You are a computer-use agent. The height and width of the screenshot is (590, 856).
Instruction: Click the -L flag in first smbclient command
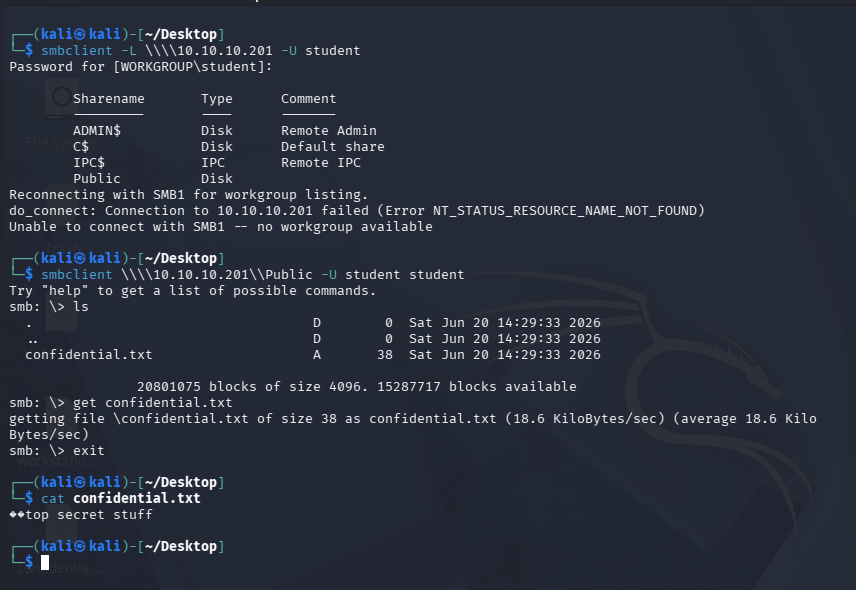(x=128, y=51)
